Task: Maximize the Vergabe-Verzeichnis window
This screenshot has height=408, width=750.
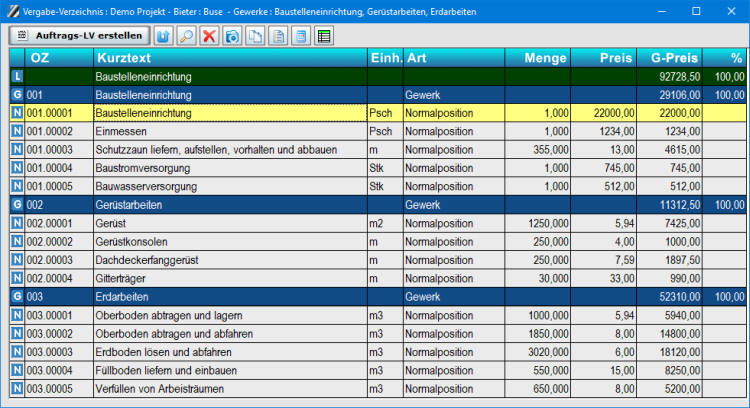Action: (696, 11)
